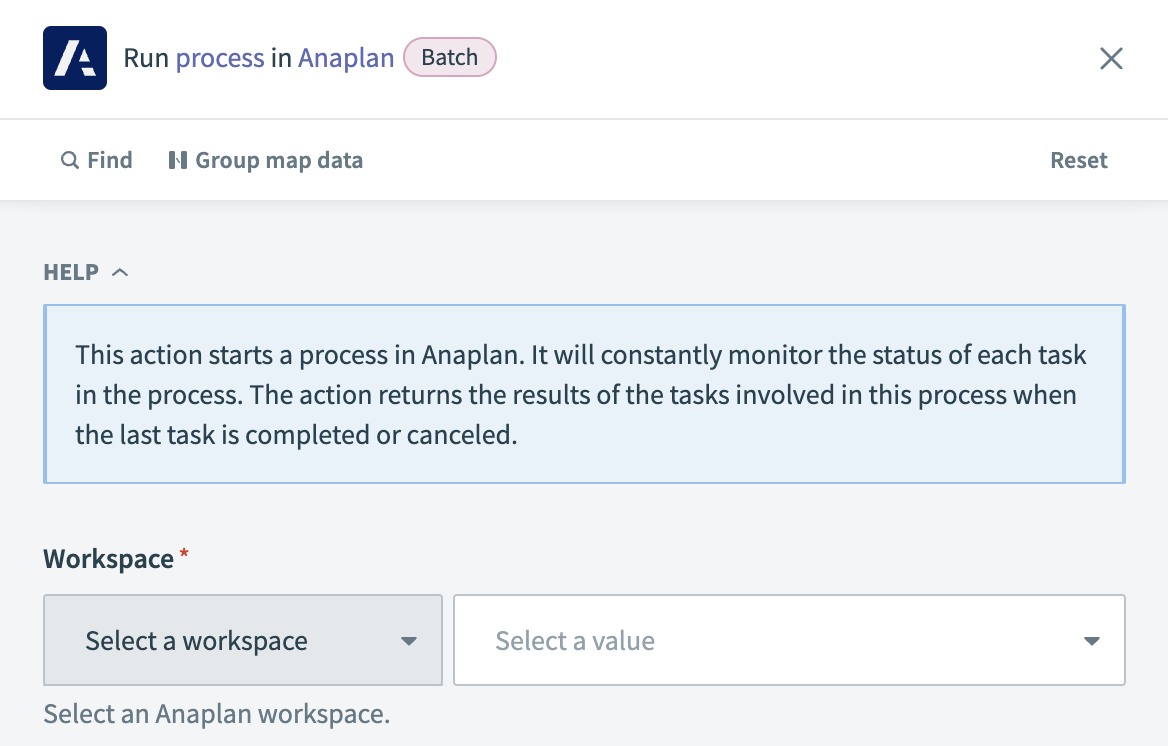The height and width of the screenshot is (746, 1168).
Task: Open Group map data view
Action: [x=265, y=160]
